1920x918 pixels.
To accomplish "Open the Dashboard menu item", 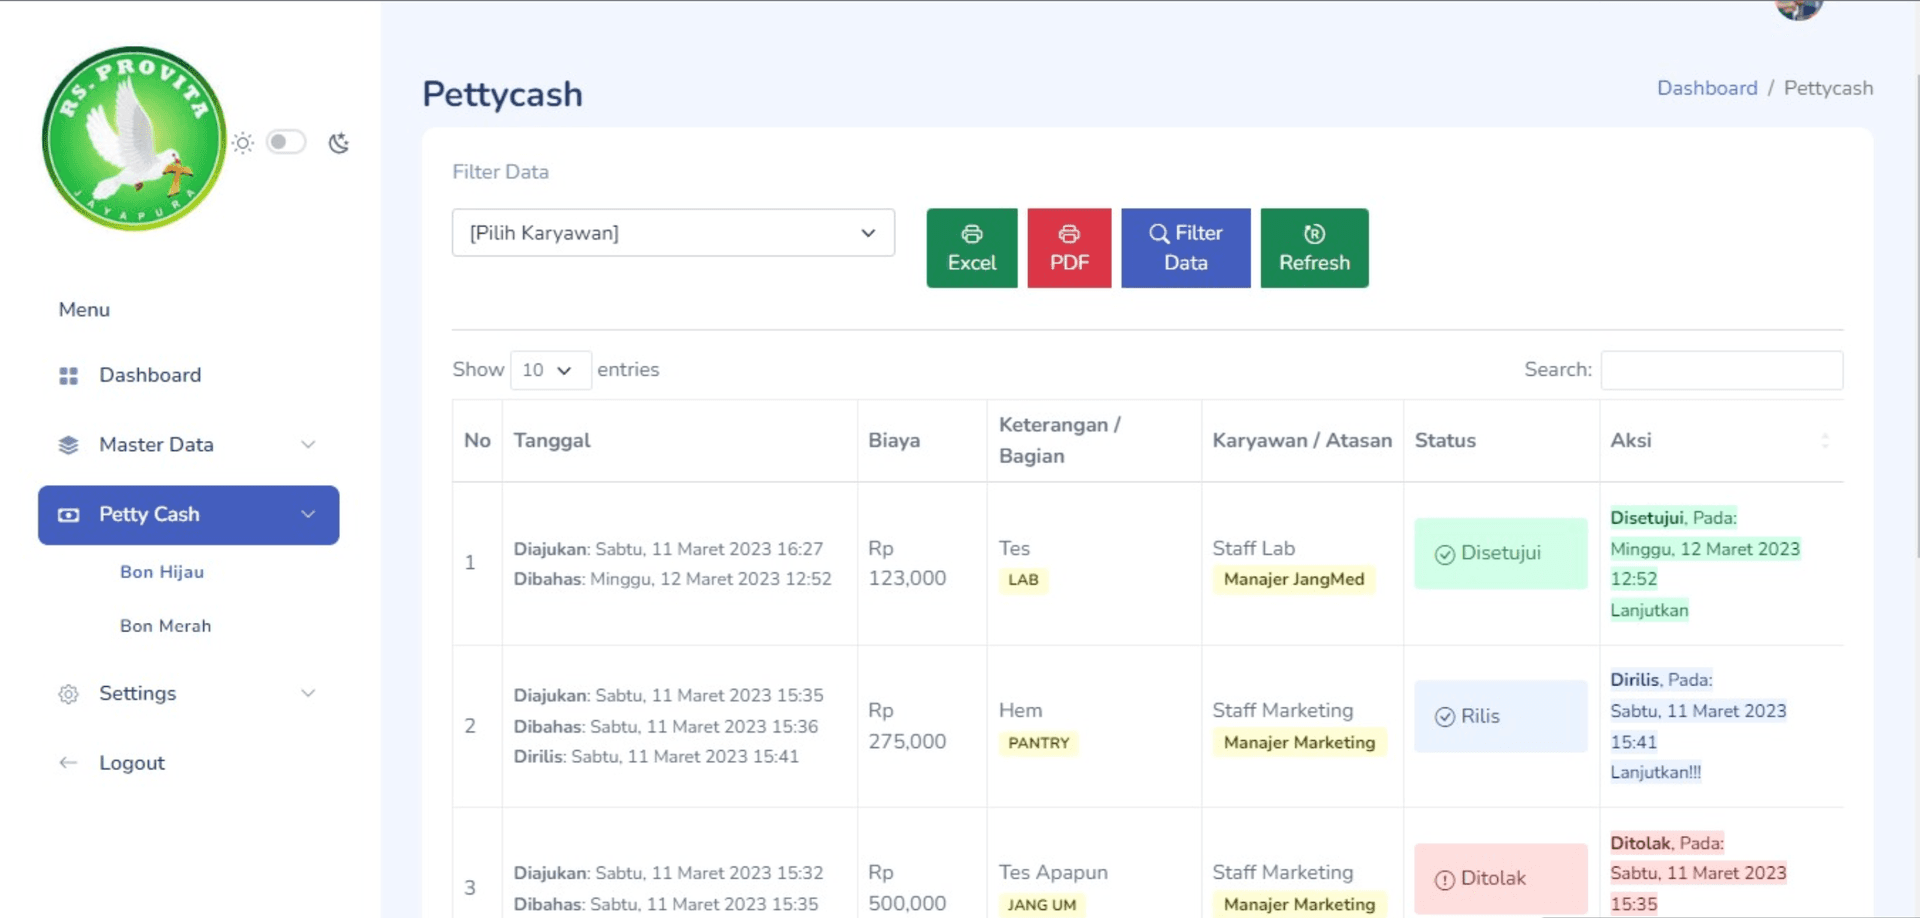I will tap(150, 375).
